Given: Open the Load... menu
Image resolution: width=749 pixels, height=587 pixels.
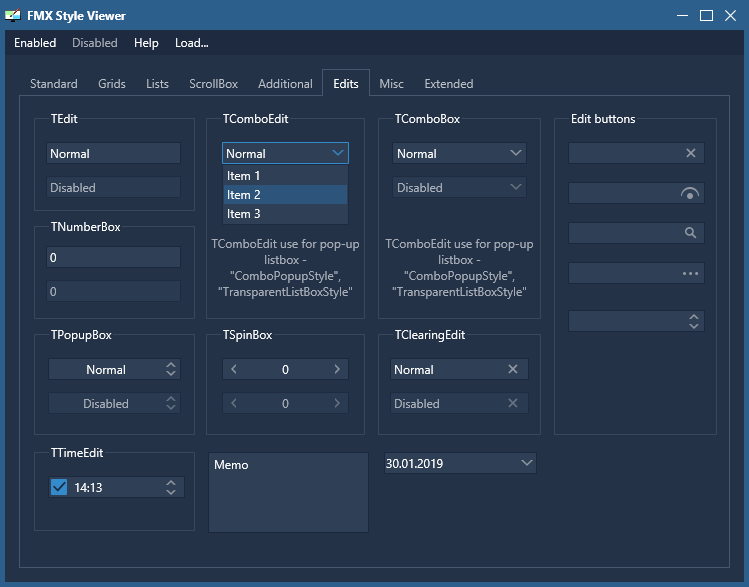Looking at the screenshot, I should 192,43.
